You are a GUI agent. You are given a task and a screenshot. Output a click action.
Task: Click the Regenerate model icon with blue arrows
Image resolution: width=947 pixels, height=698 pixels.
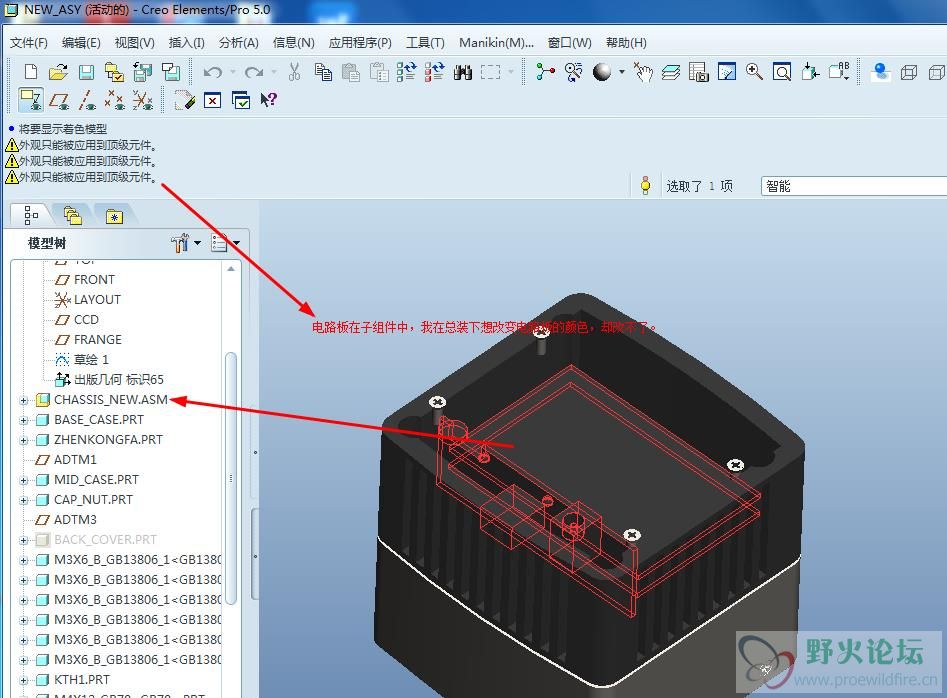click(406, 72)
